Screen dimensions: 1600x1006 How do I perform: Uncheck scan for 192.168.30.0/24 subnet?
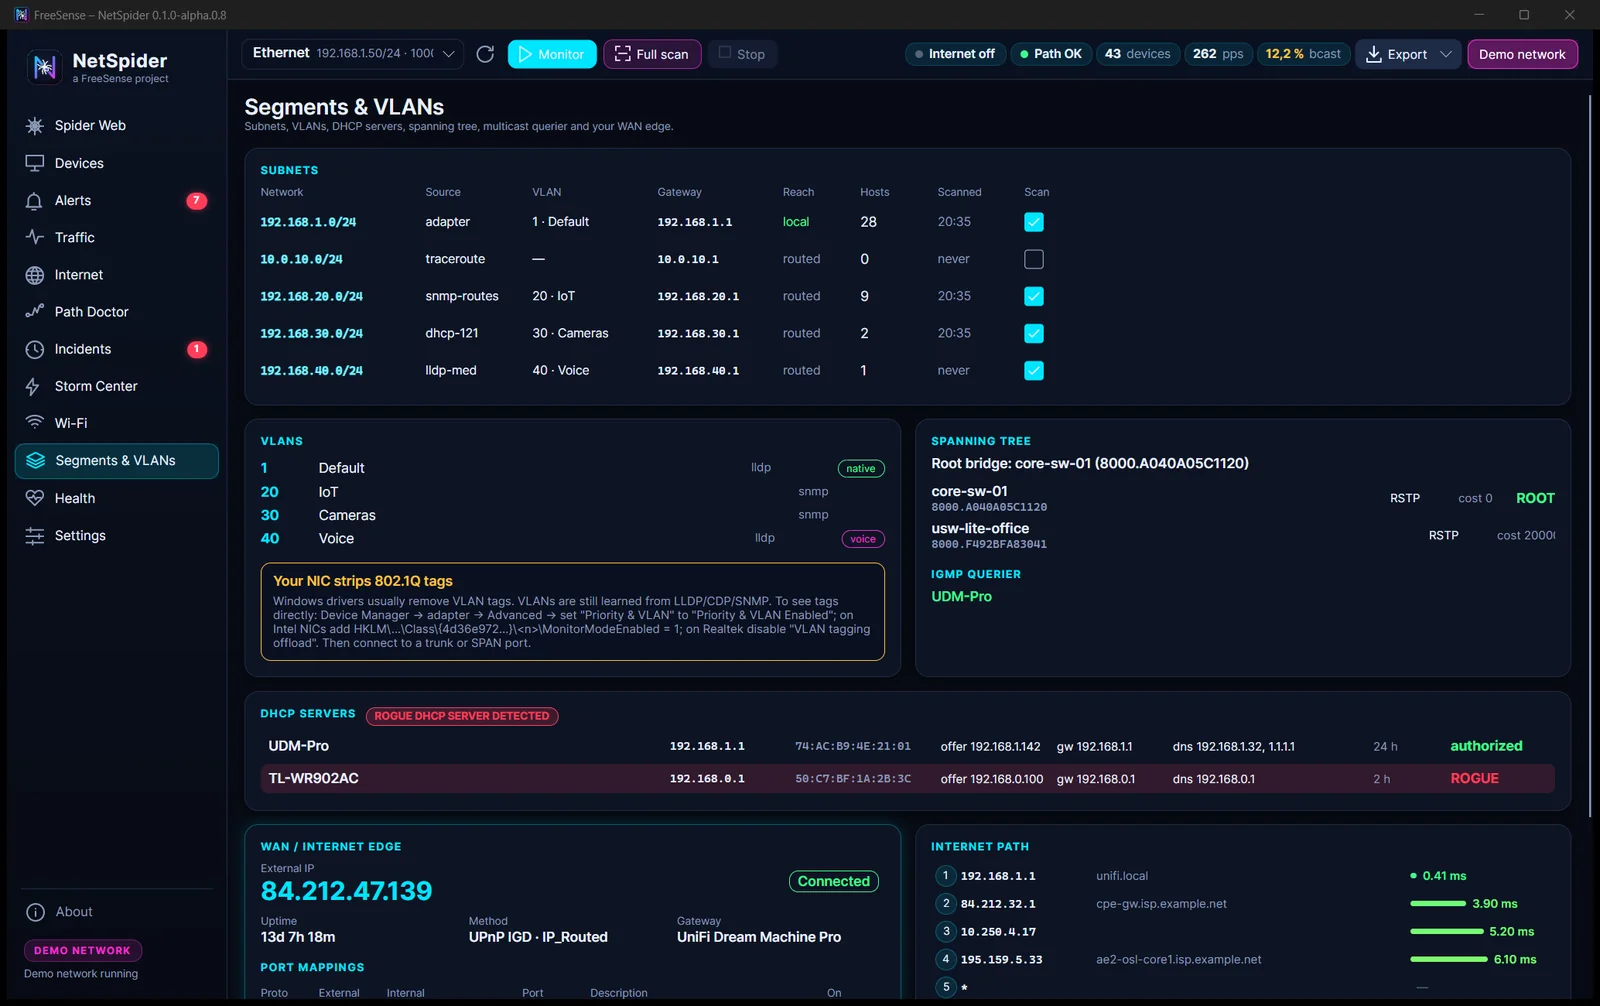tap(1034, 333)
